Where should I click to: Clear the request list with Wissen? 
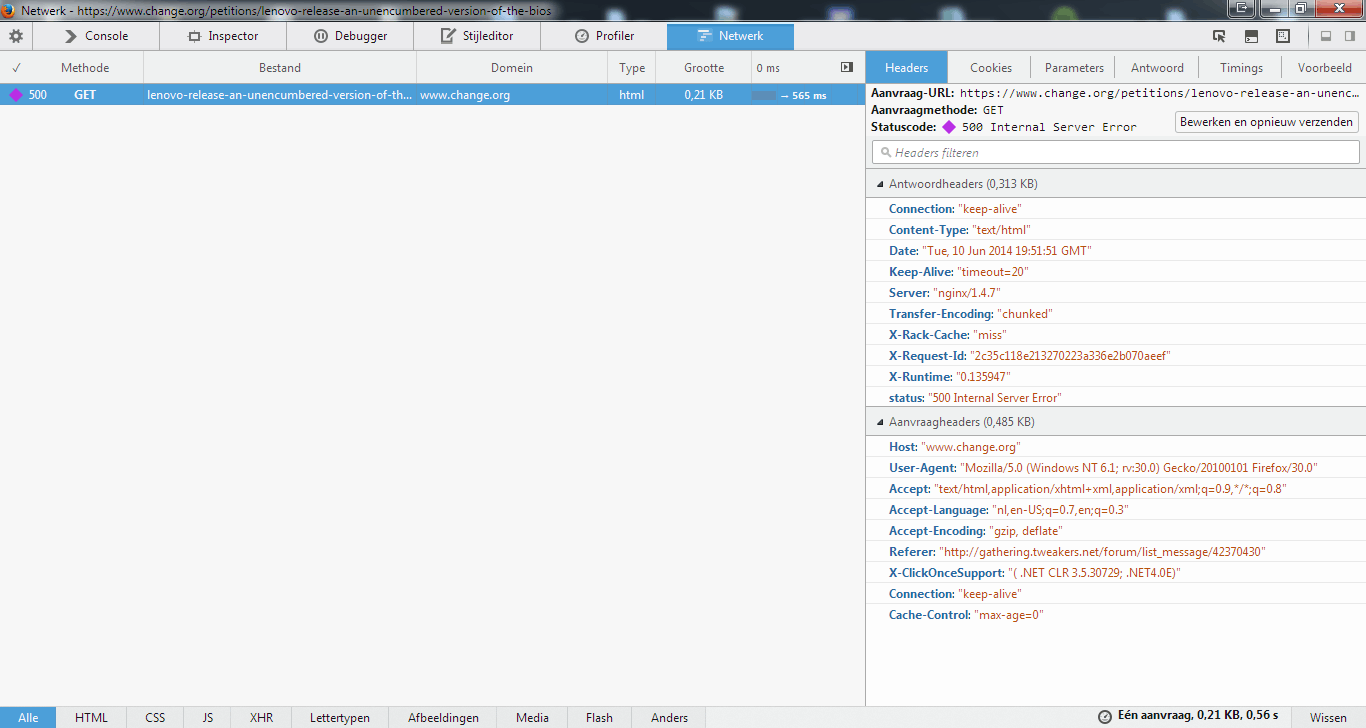tap(1328, 717)
